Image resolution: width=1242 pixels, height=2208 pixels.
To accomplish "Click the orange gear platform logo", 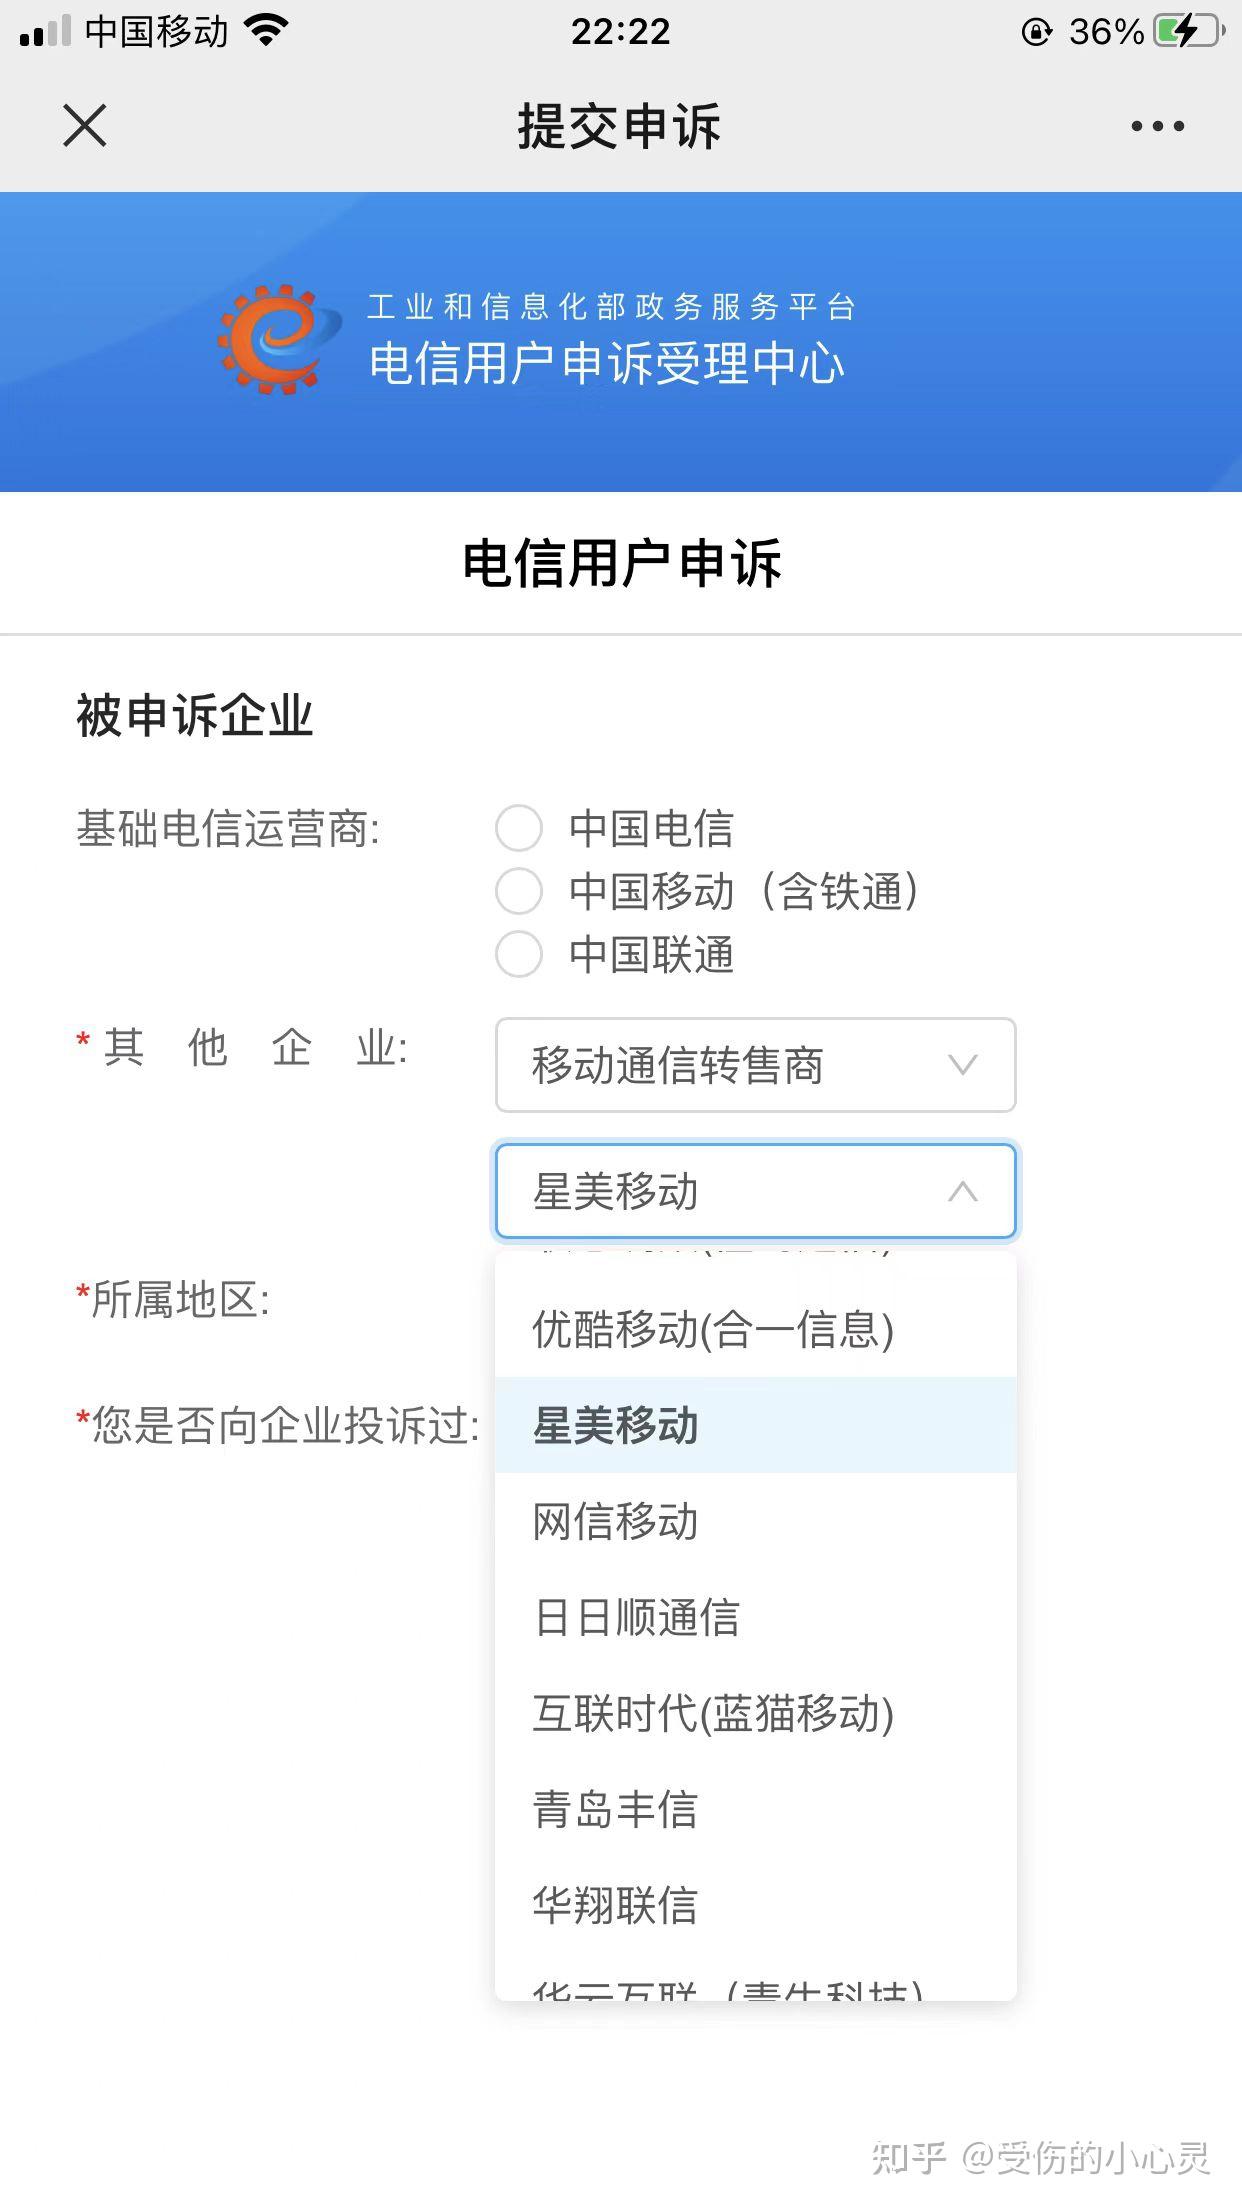I will pos(272,340).
